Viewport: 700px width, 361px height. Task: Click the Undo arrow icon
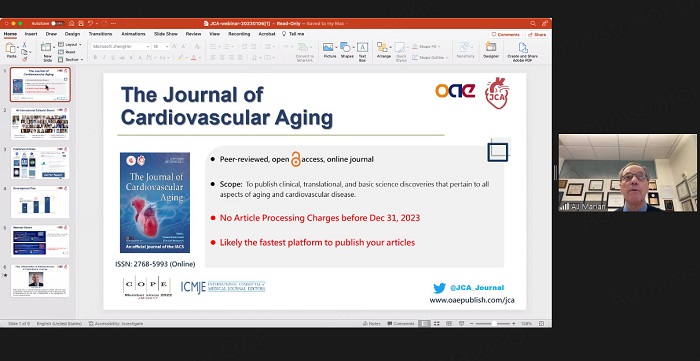[x=91, y=23]
